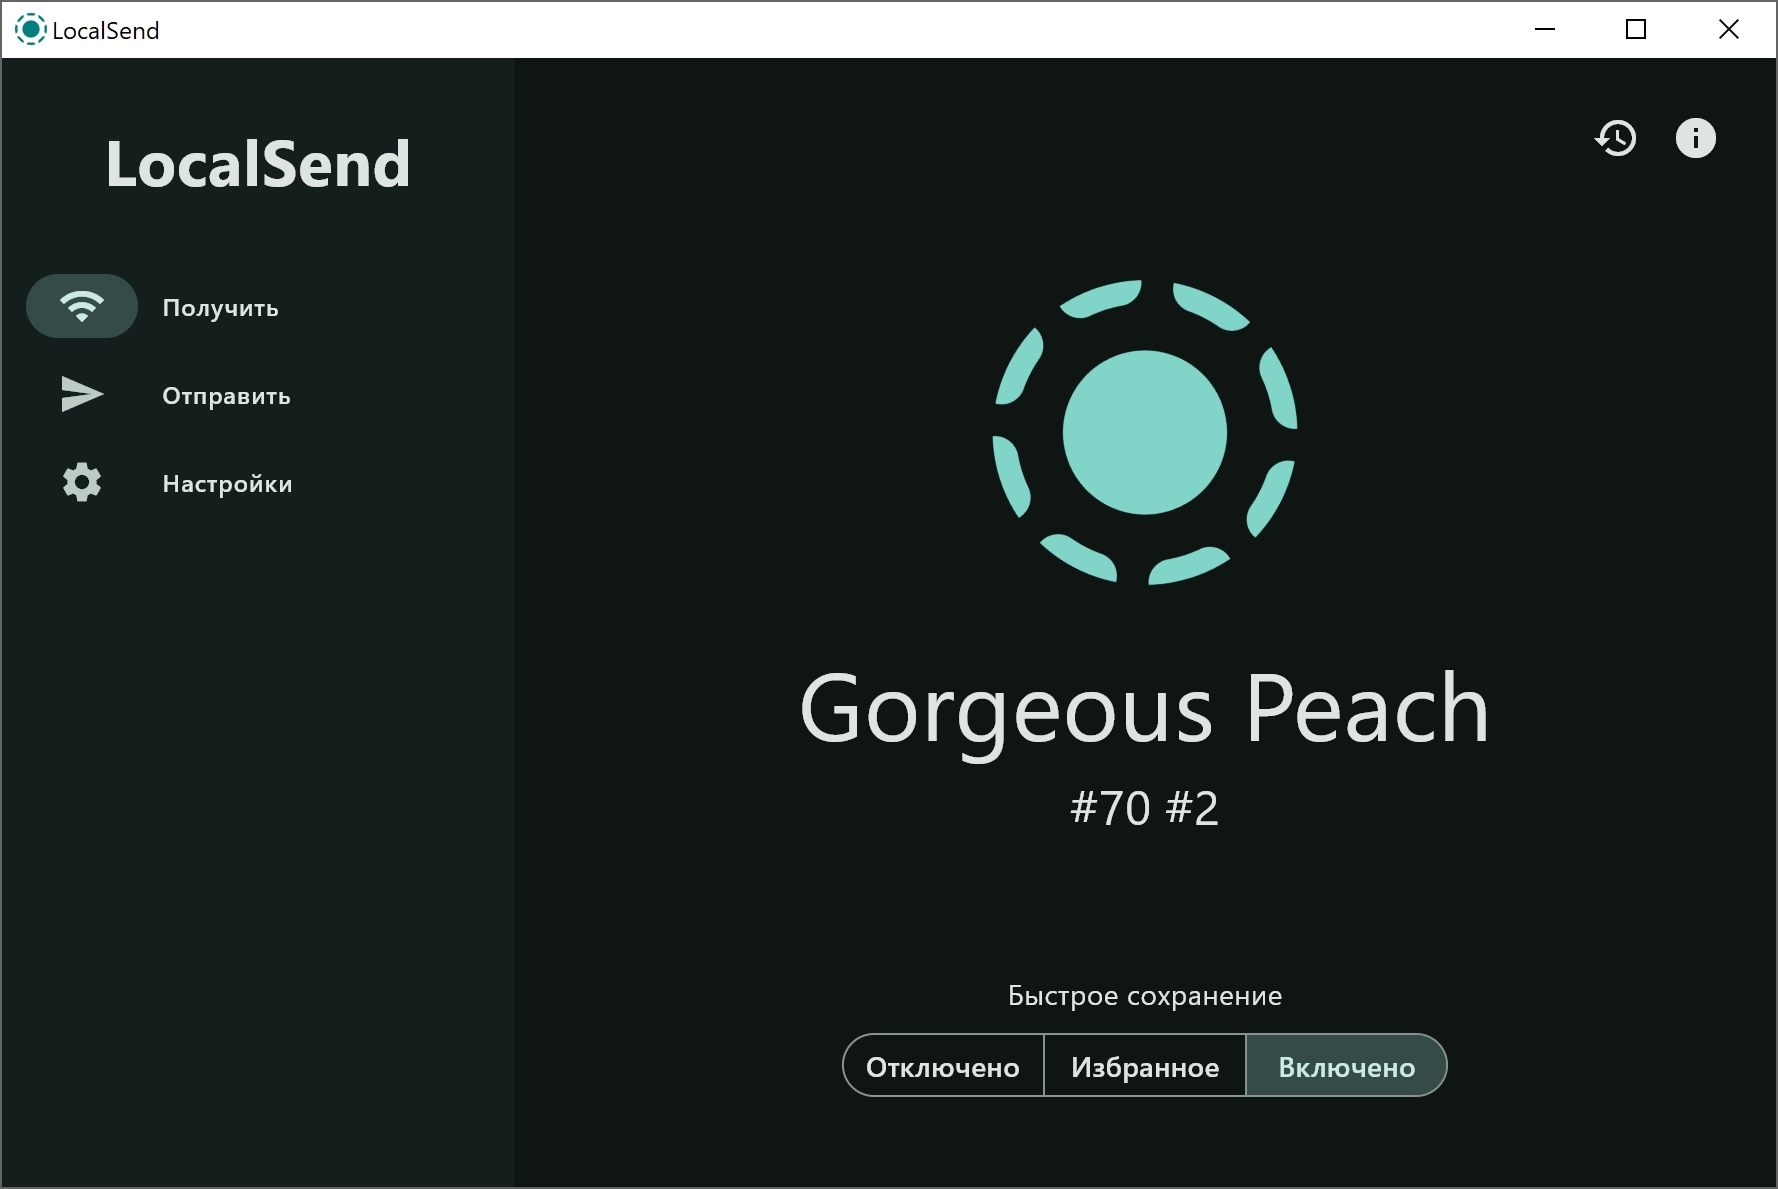This screenshot has height=1189, width=1778.
Task: Minimize the LocalSend window
Action: tap(1545, 30)
